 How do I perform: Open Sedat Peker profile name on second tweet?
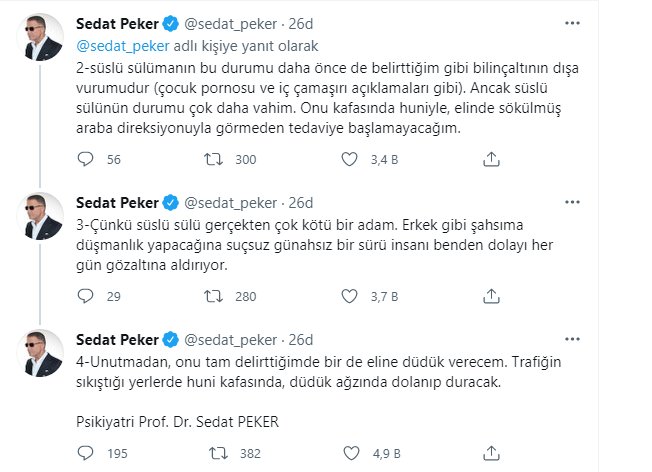point(117,203)
